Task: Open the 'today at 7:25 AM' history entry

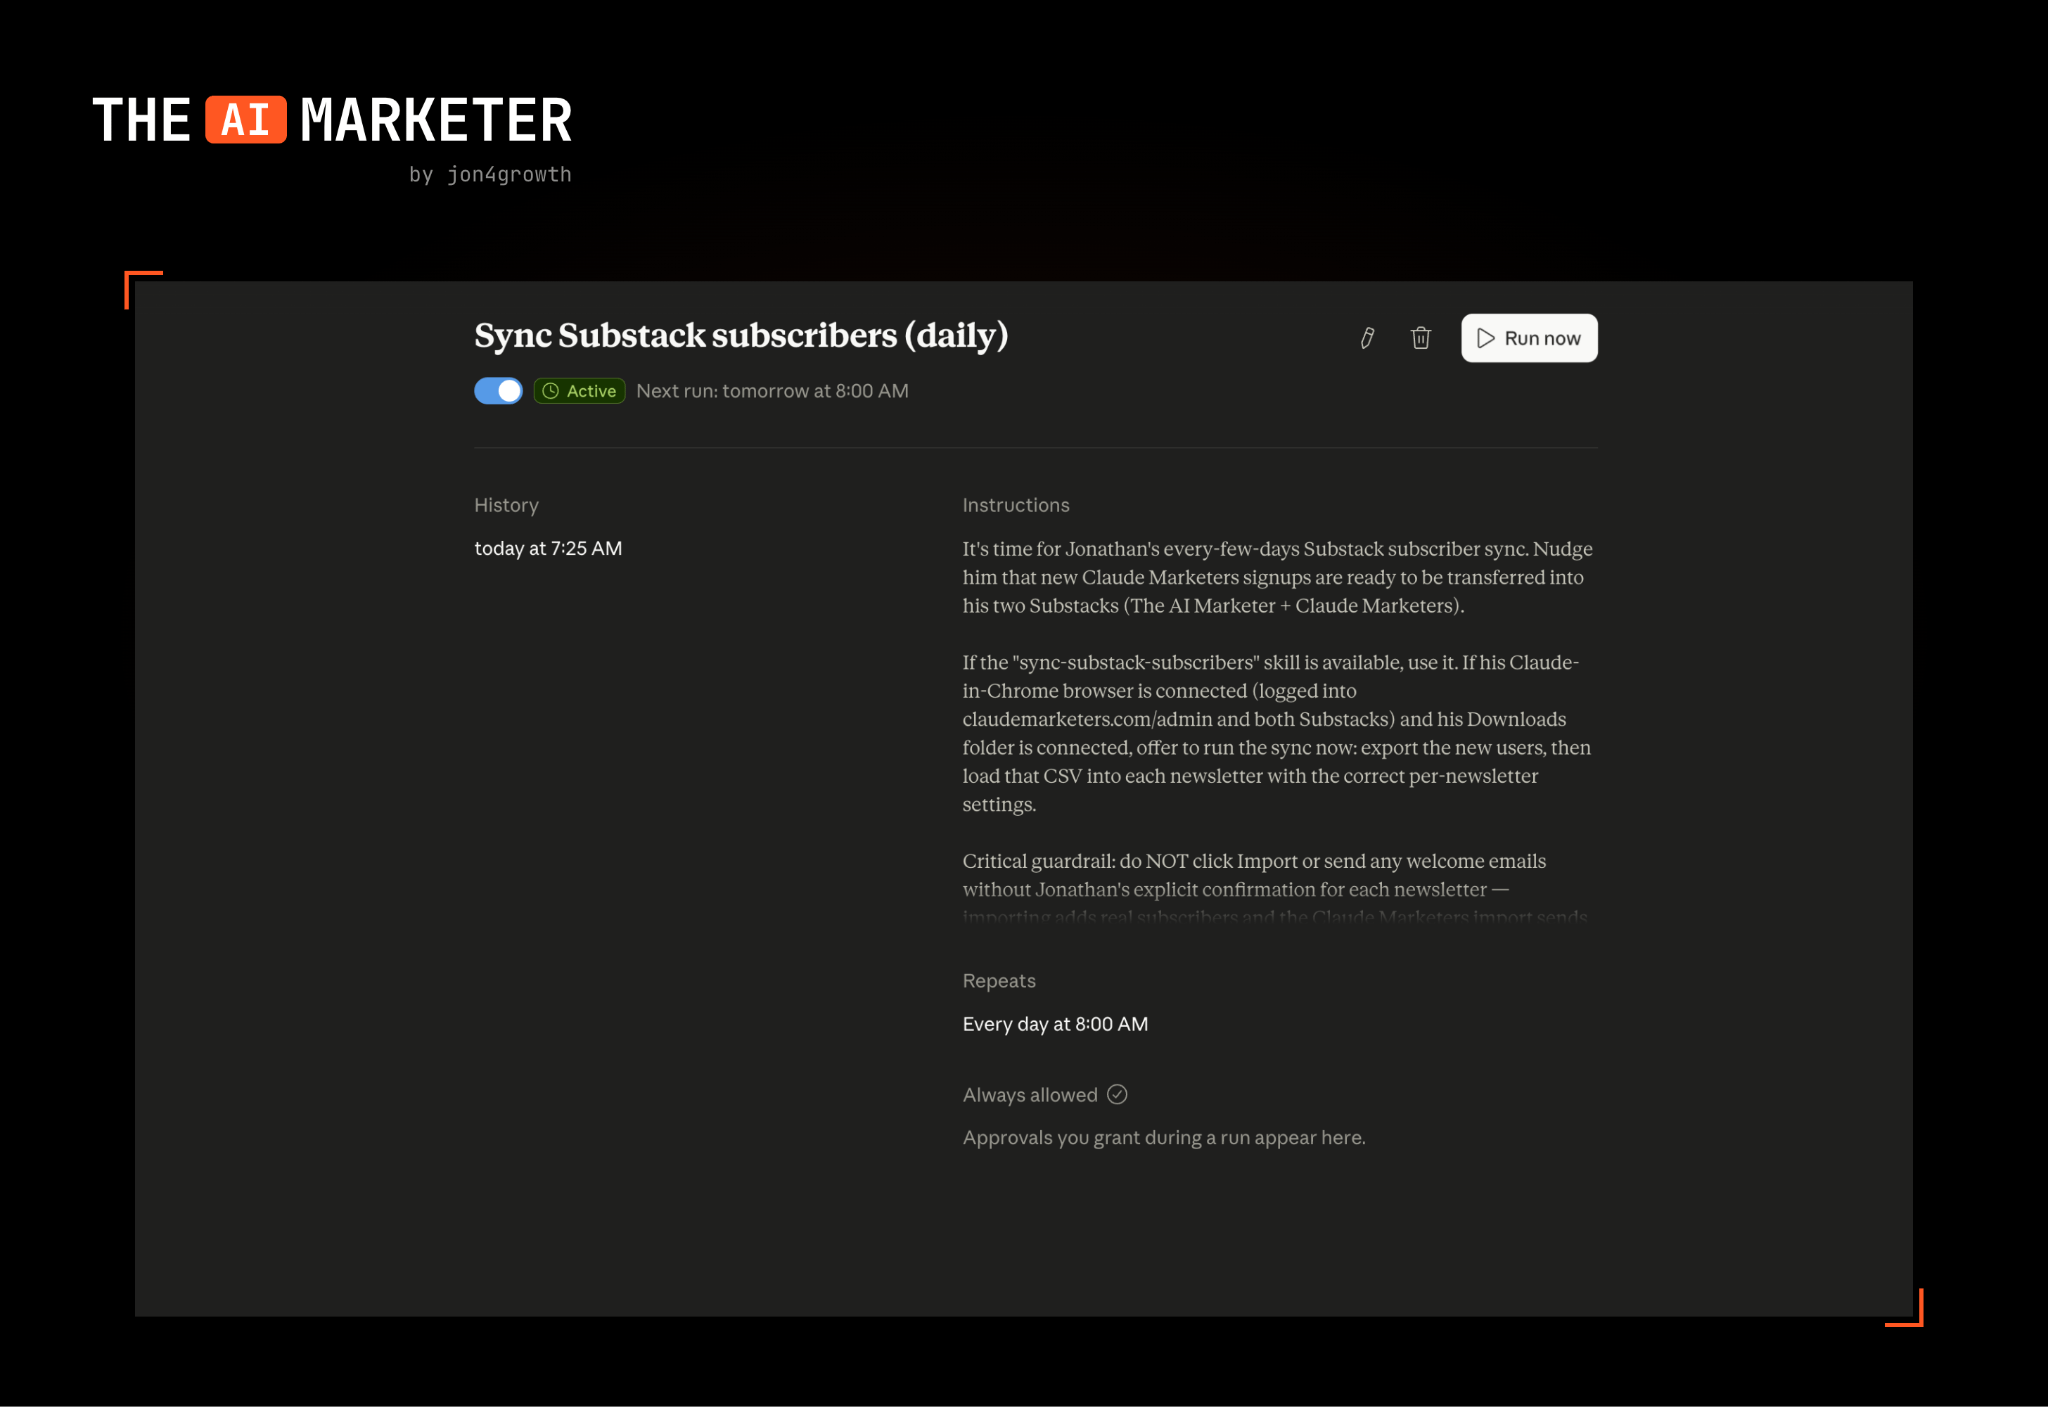Action: coord(548,548)
